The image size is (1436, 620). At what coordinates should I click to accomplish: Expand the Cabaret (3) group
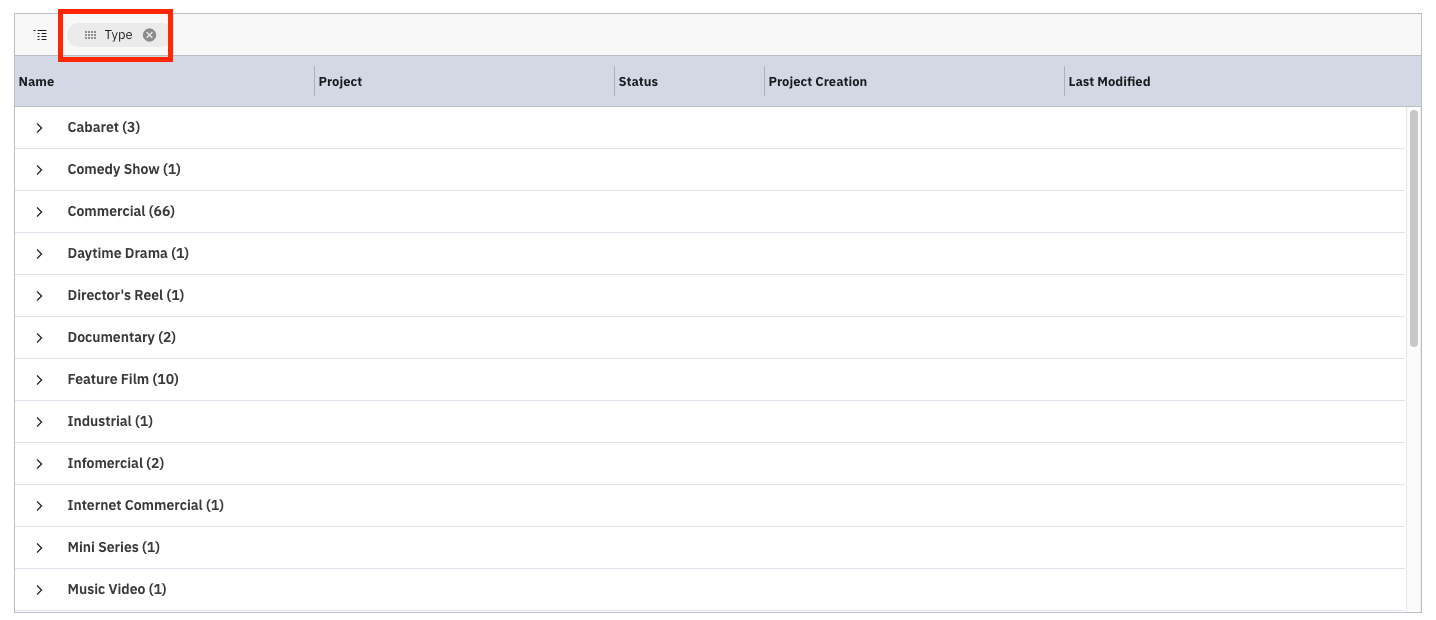pyautogui.click(x=39, y=127)
